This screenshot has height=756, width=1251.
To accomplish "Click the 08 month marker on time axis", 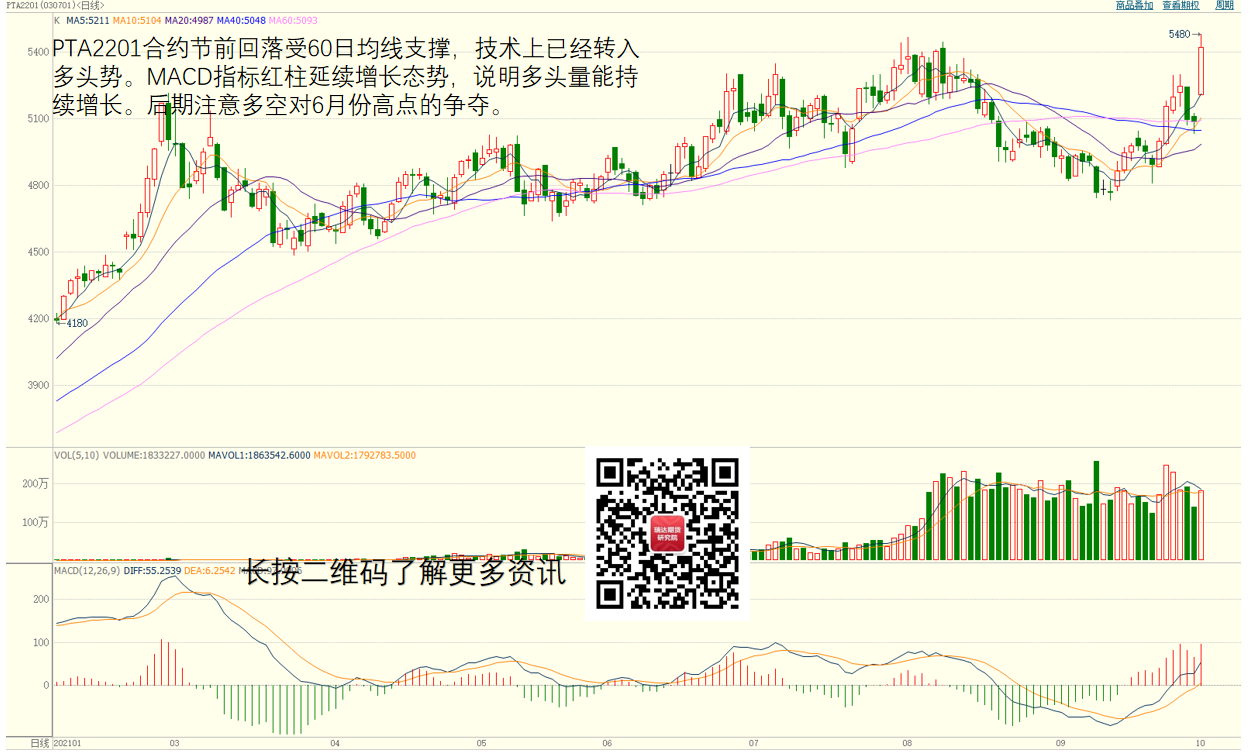I will [x=907, y=744].
